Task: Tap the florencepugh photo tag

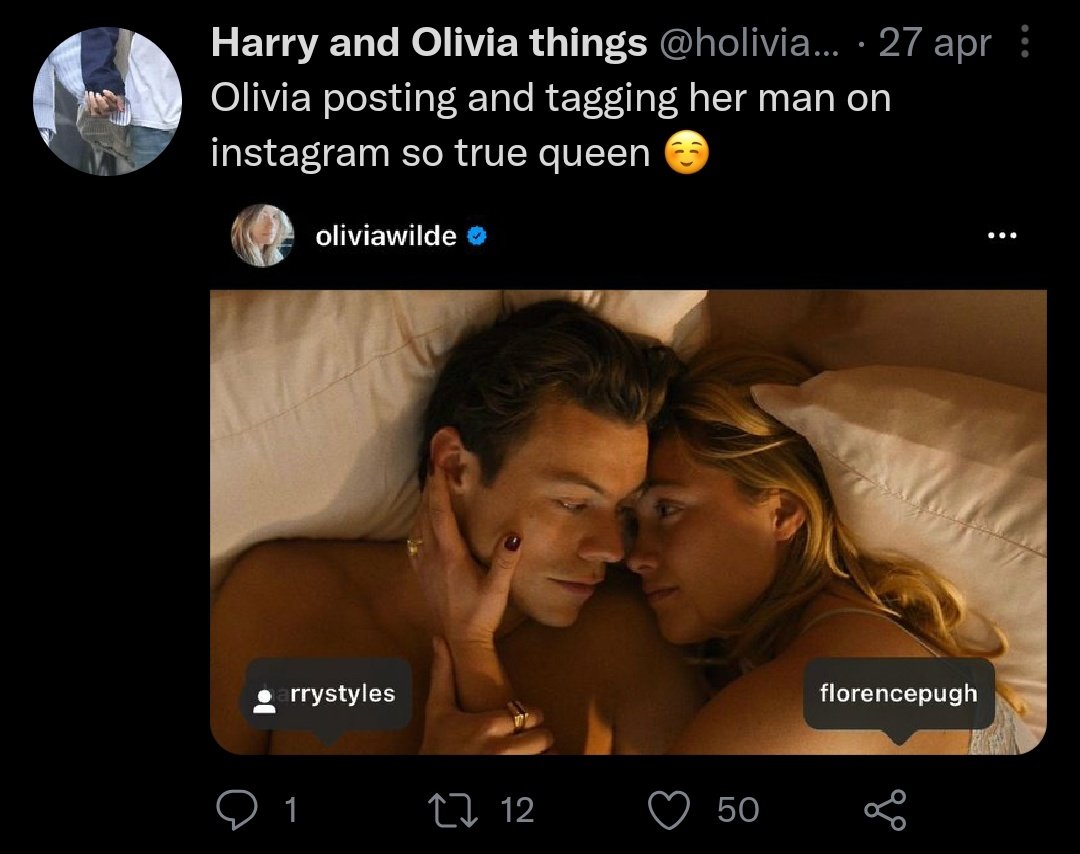Action: click(x=899, y=693)
